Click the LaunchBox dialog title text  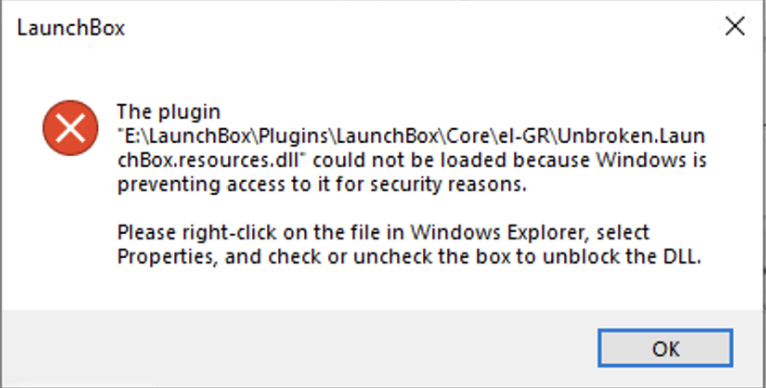(71, 27)
